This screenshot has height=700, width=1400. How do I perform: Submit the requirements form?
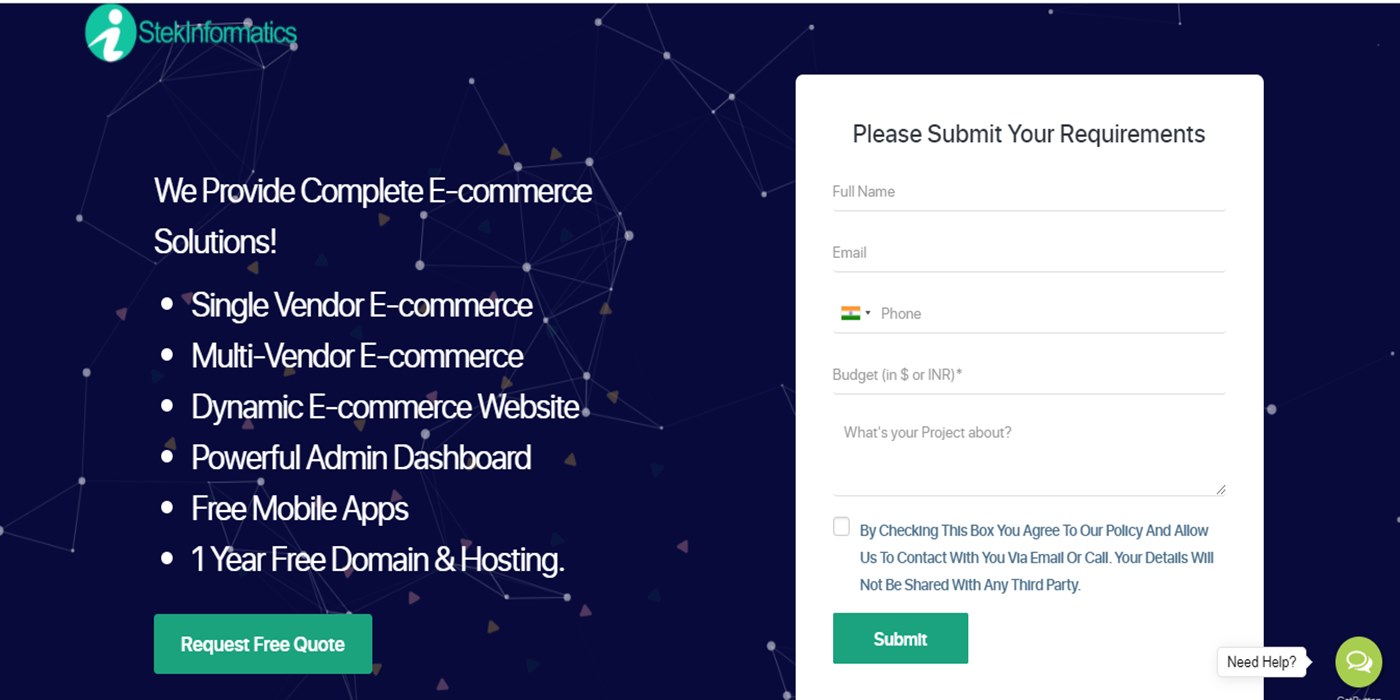pyautogui.click(x=900, y=638)
